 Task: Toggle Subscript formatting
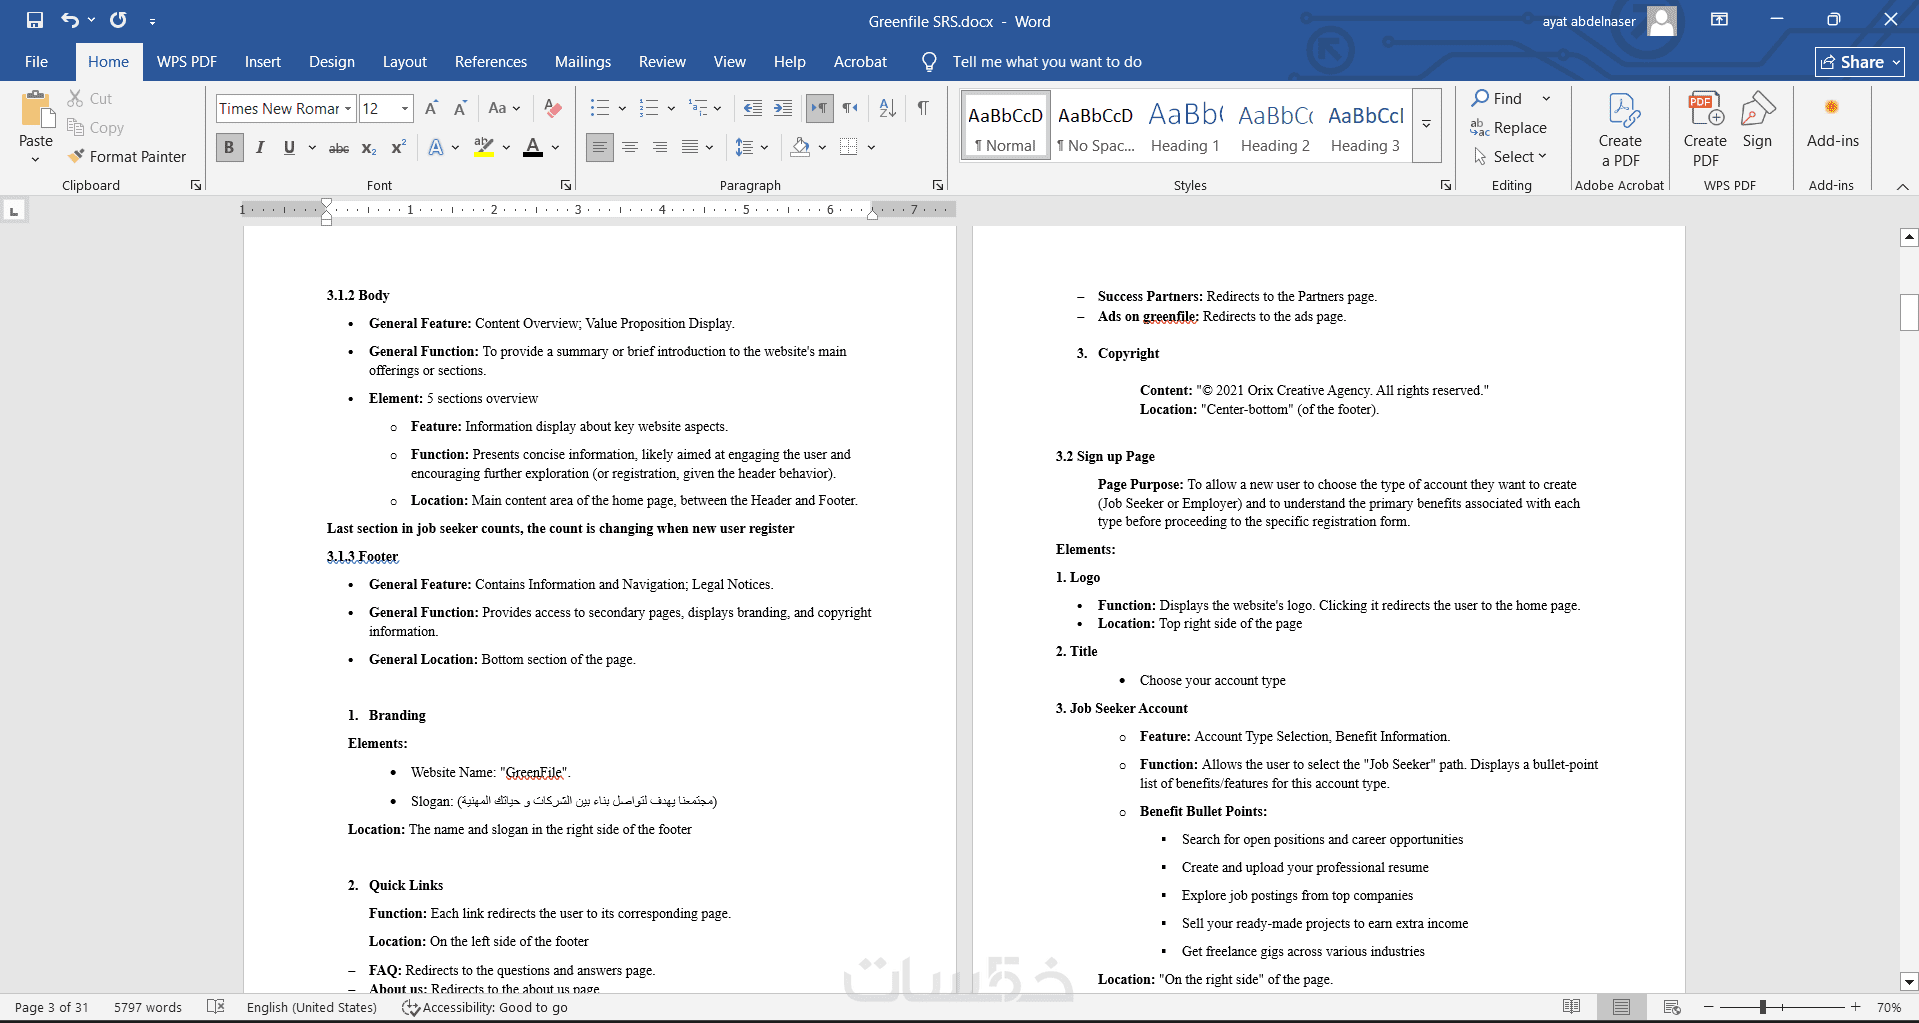point(369,147)
